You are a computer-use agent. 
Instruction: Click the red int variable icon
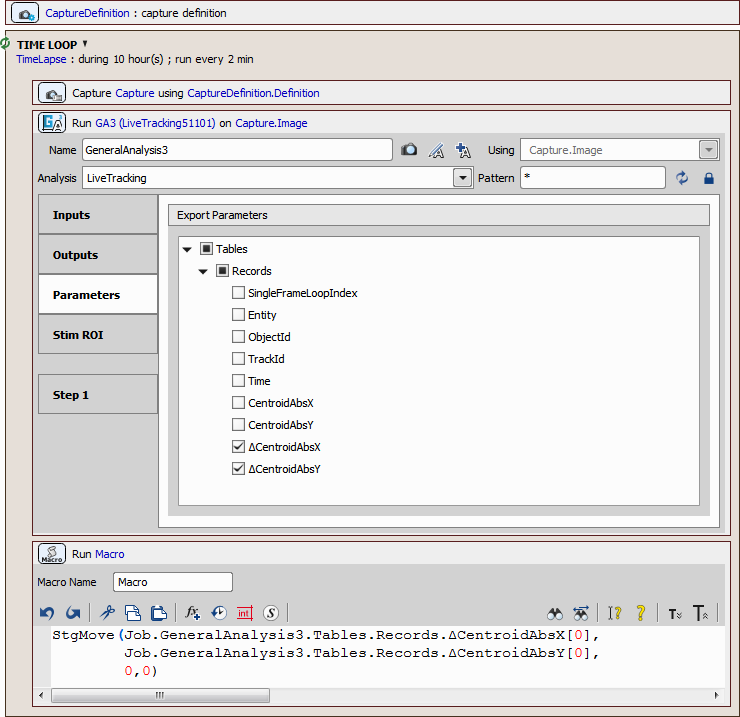click(244, 613)
